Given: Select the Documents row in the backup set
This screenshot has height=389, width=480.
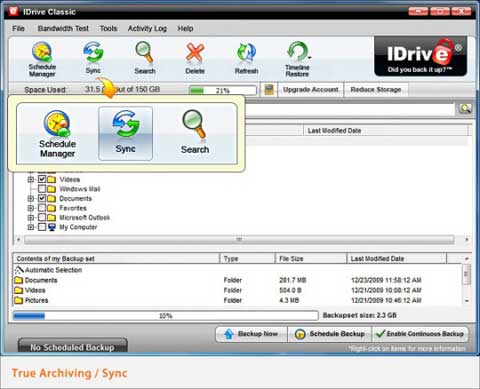Looking at the screenshot, I should tap(237, 280).
